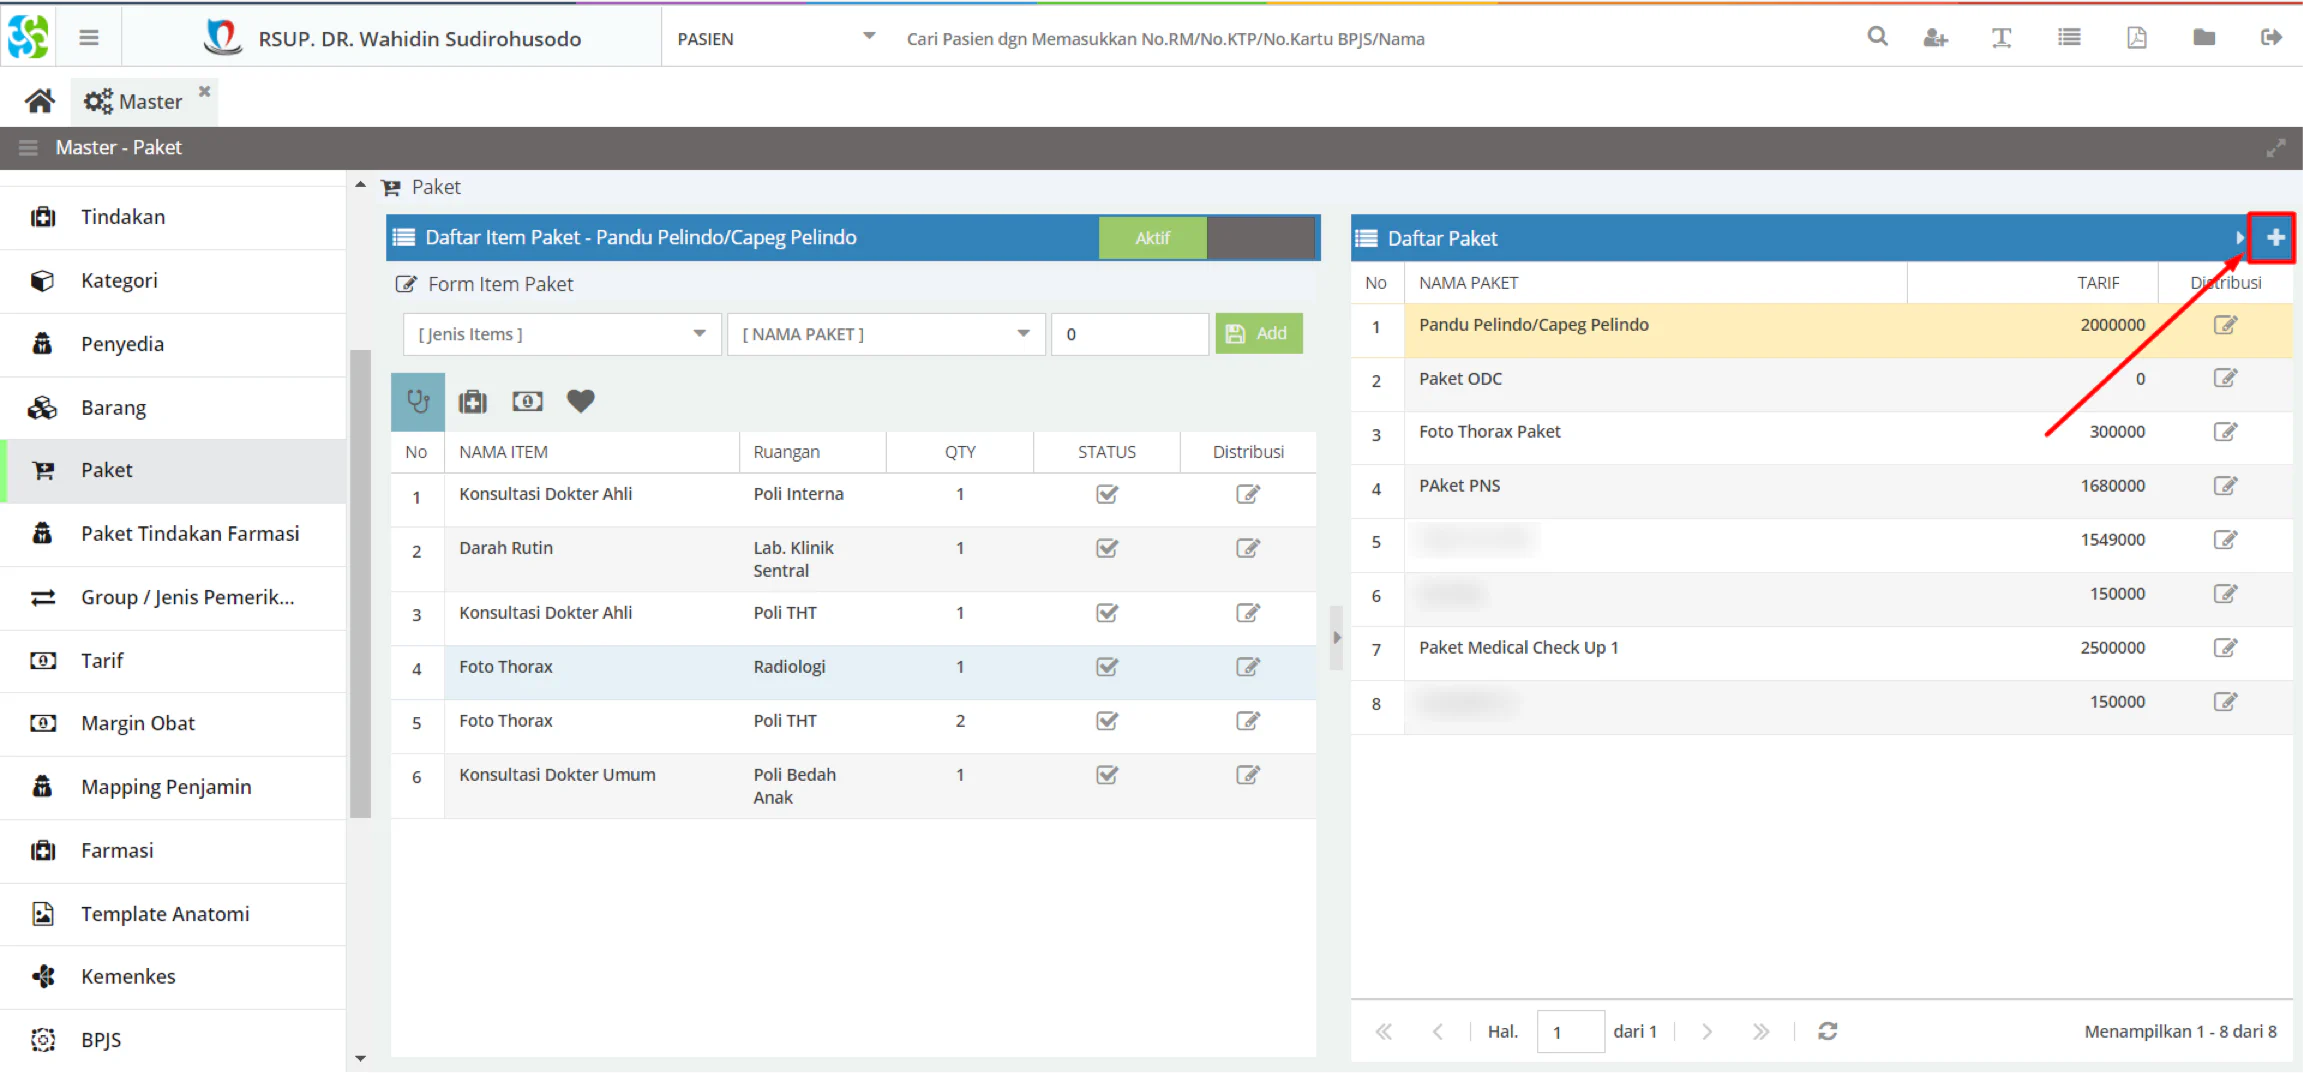Edit distribusi for Darah Rutin item
Screen dimensions: 2303x1076
click(x=1248, y=548)
